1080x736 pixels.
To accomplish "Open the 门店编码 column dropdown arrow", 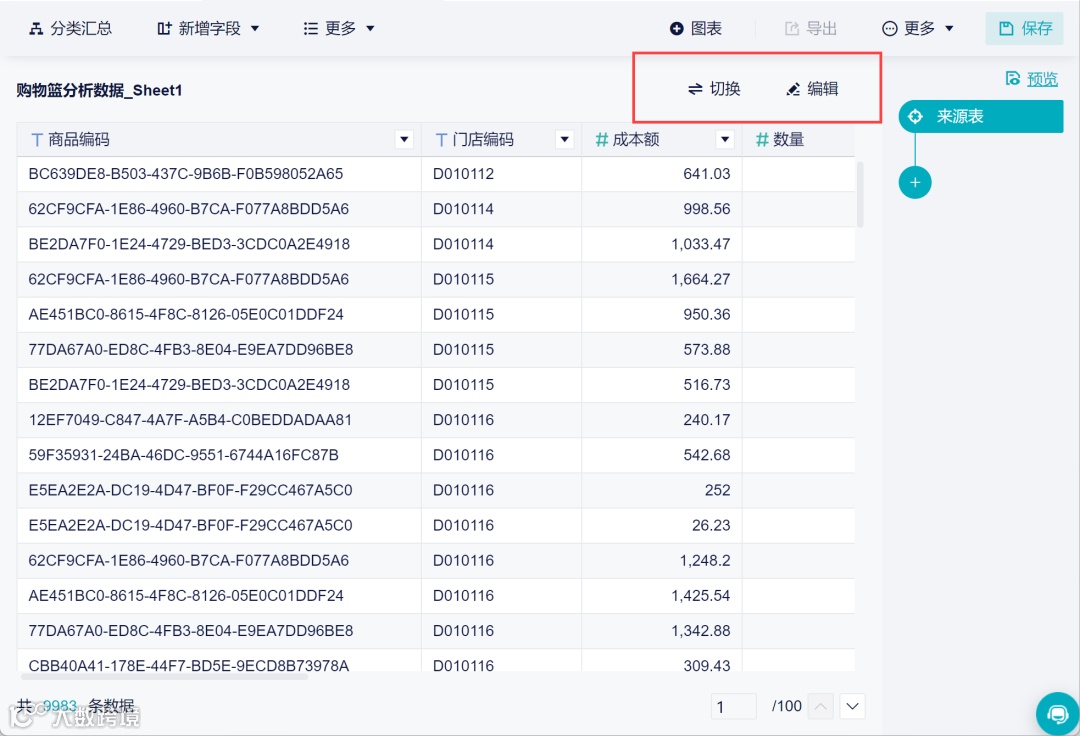I will point(564,139).
